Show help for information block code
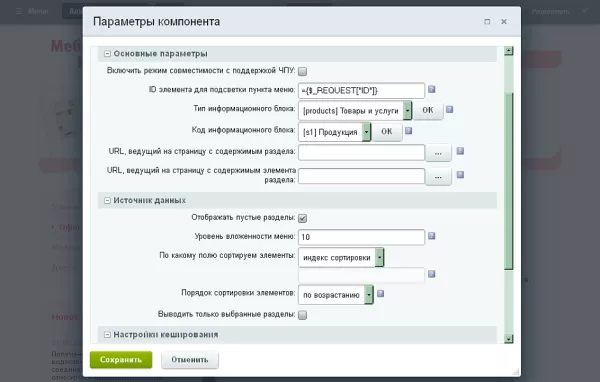 (408, 131)
